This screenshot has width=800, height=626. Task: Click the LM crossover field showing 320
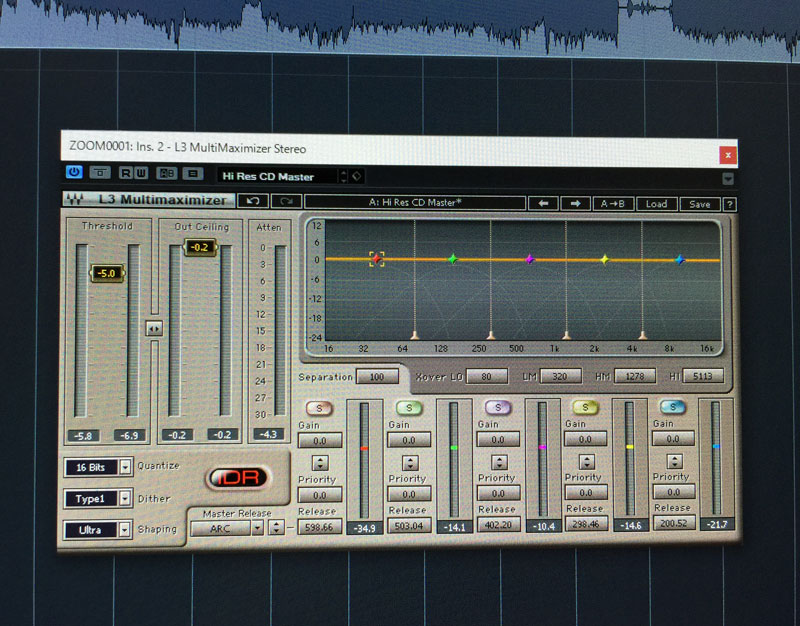560,376
